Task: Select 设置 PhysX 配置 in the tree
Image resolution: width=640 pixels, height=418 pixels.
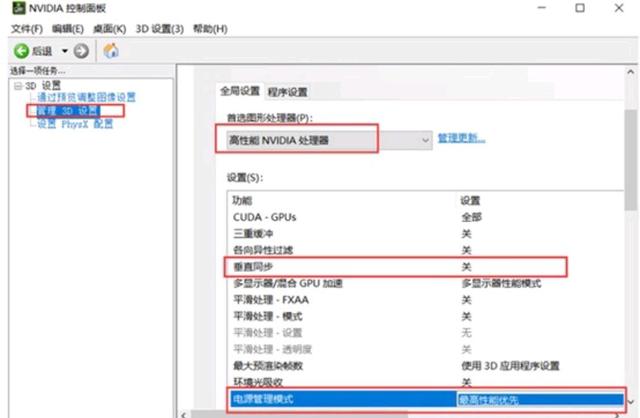Action: [75, 124]
